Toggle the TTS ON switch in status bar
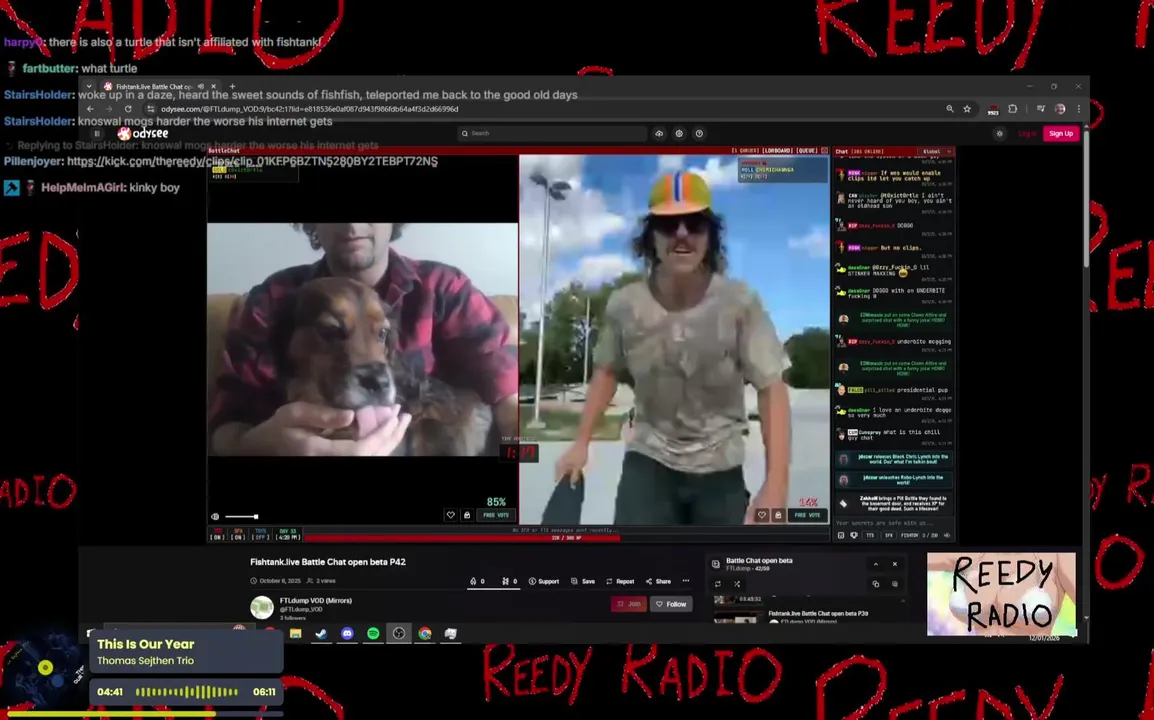The image size is (1154, 720). tap(217, 534)
